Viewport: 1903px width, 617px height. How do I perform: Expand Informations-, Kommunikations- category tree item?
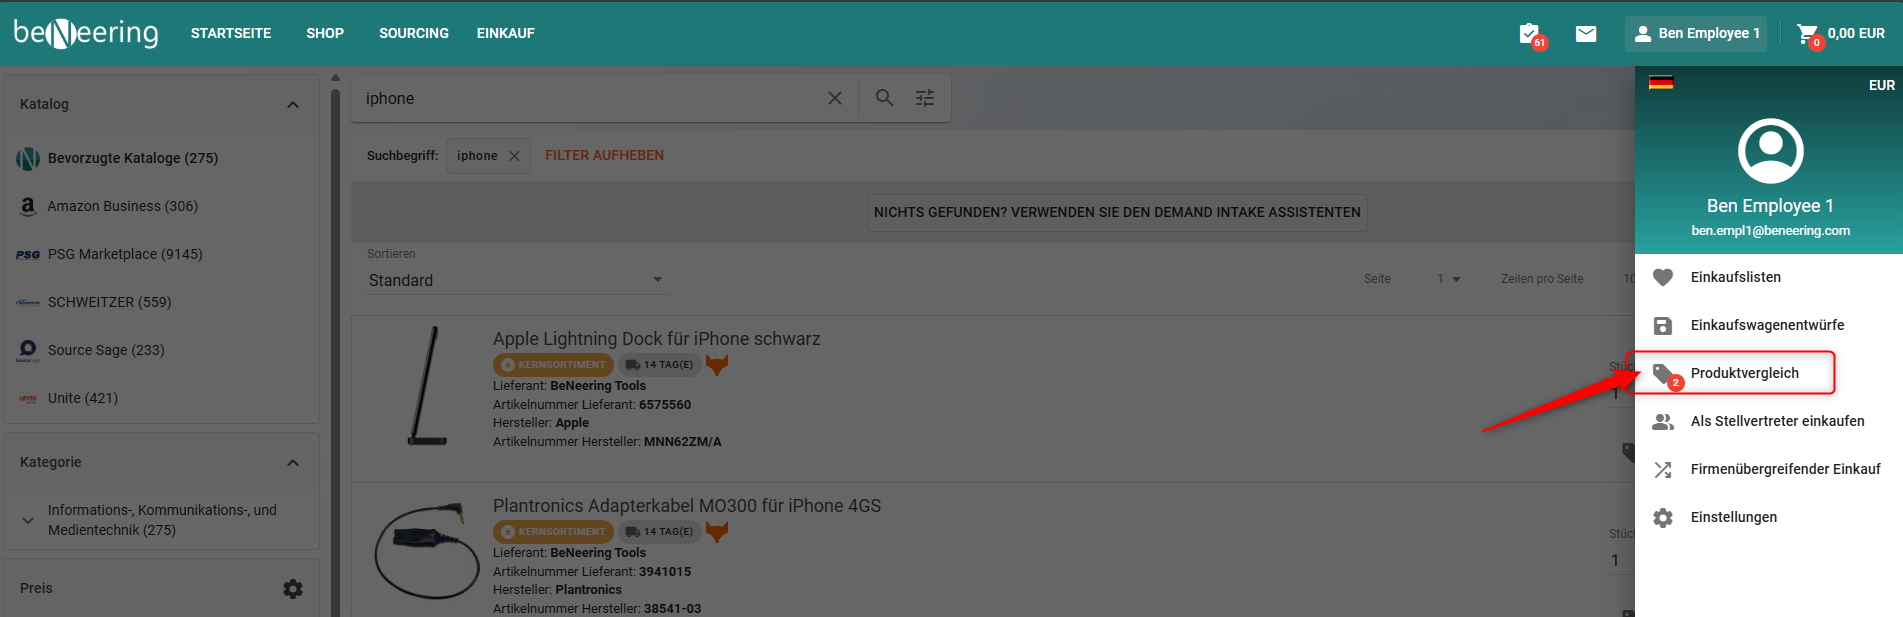click(x=28, y=520)
